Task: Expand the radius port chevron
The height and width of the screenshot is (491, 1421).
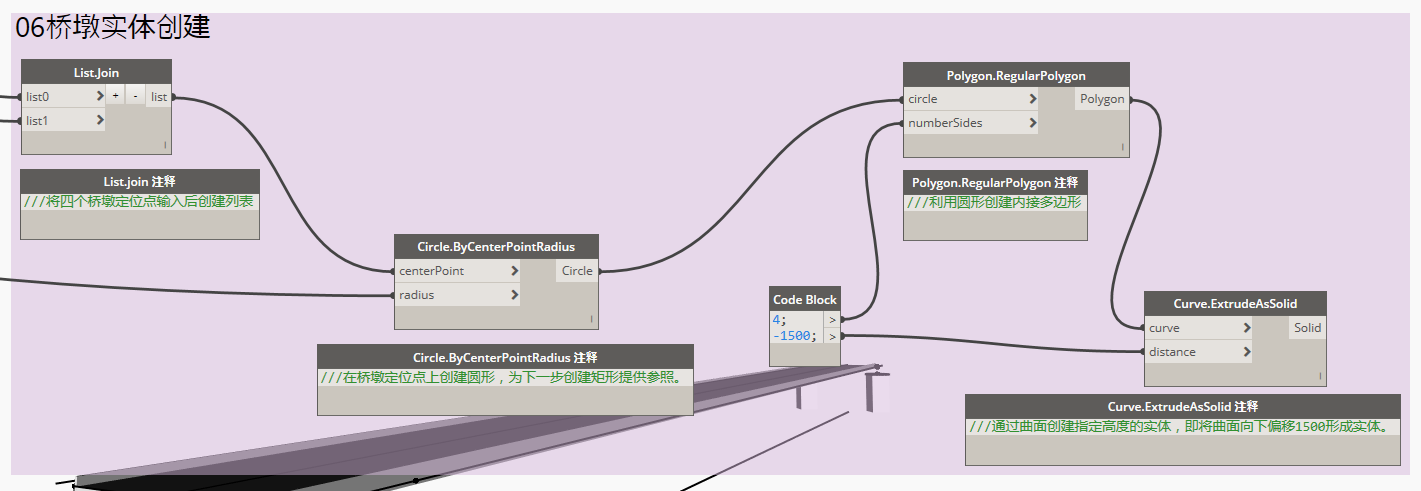Action: pos(514,294)
